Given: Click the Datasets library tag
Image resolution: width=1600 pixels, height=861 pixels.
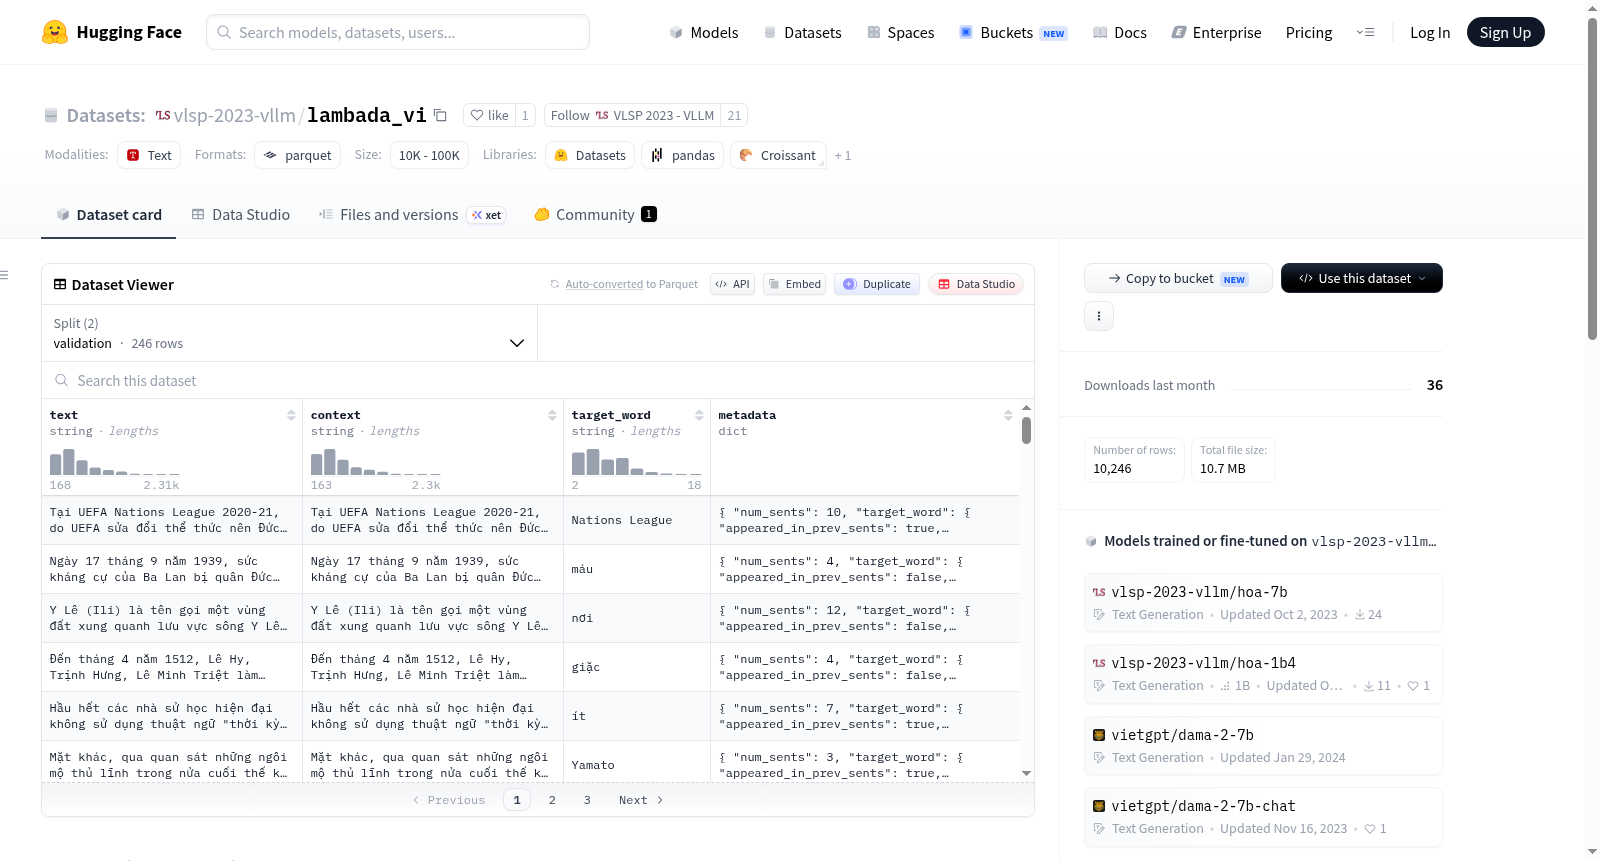Looking at the screenshot, I should pyautogui.click(x=590, y=155).
